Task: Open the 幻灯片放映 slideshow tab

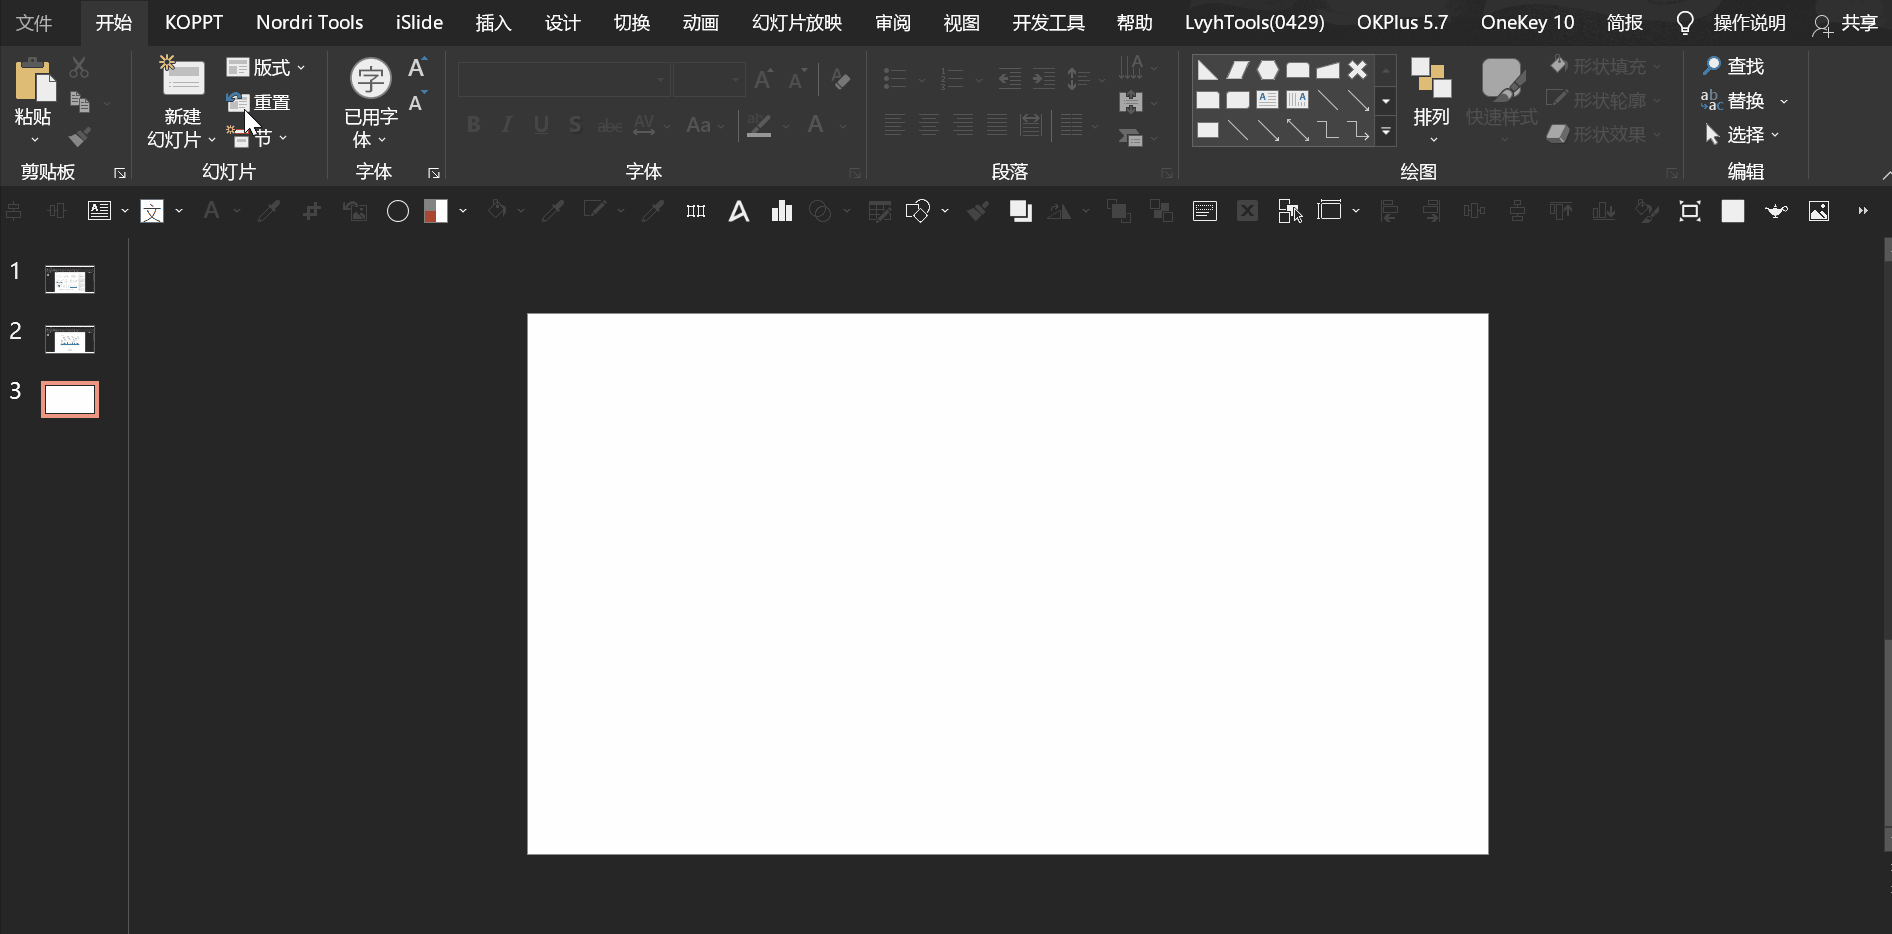Action: click(797, 22)
